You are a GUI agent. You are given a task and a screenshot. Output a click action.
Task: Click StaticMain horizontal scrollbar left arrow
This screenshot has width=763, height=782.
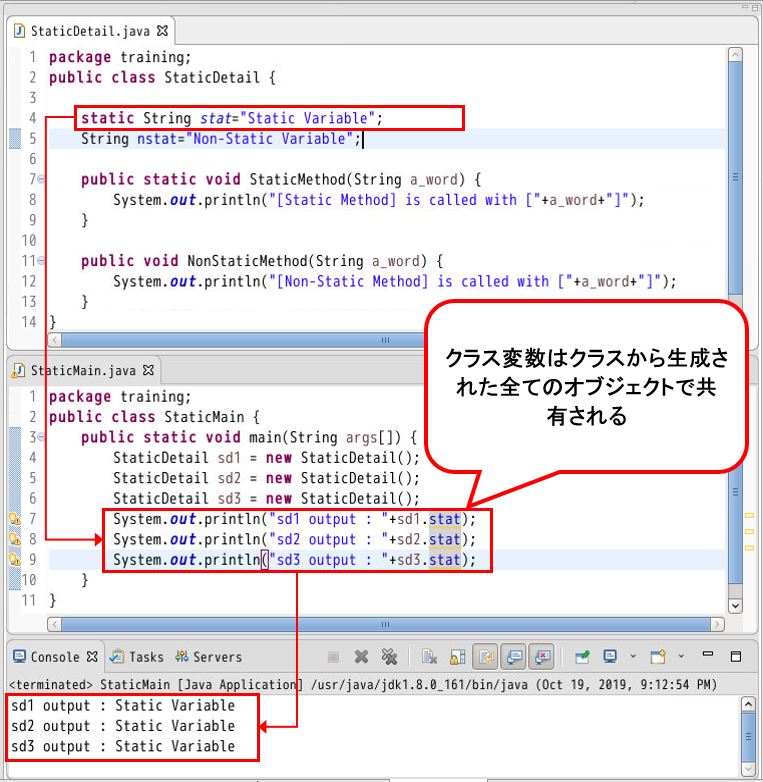pyautogui.click(x=54, y=624)
